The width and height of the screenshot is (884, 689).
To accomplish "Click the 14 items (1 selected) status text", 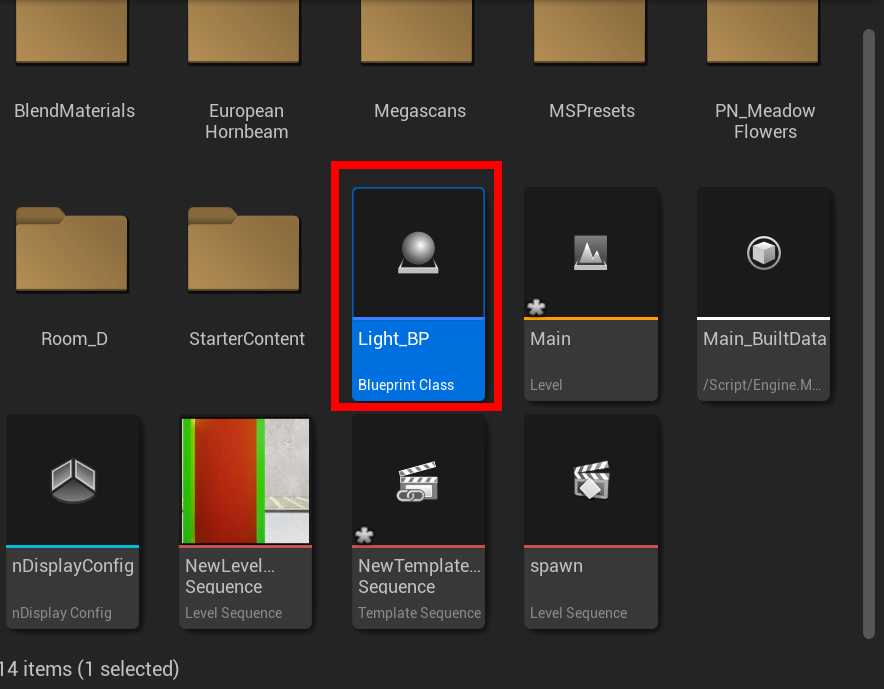I will tap(89, 669).
